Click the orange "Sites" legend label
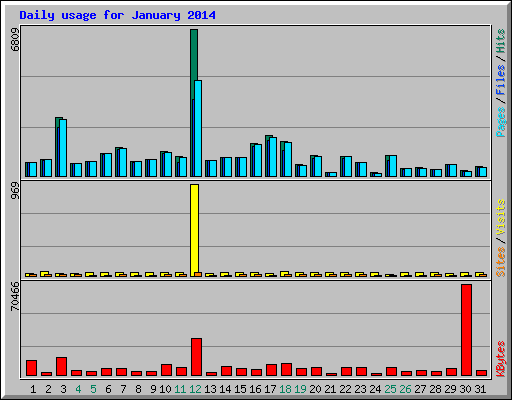The height and width of the screenshot is (400, 512). [500, 262]
